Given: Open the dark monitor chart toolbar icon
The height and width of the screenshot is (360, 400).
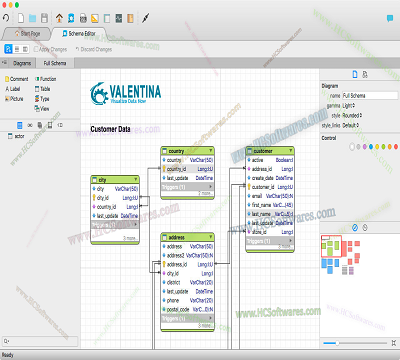Looking at the screenshot, I should click(x=119, y=18).
